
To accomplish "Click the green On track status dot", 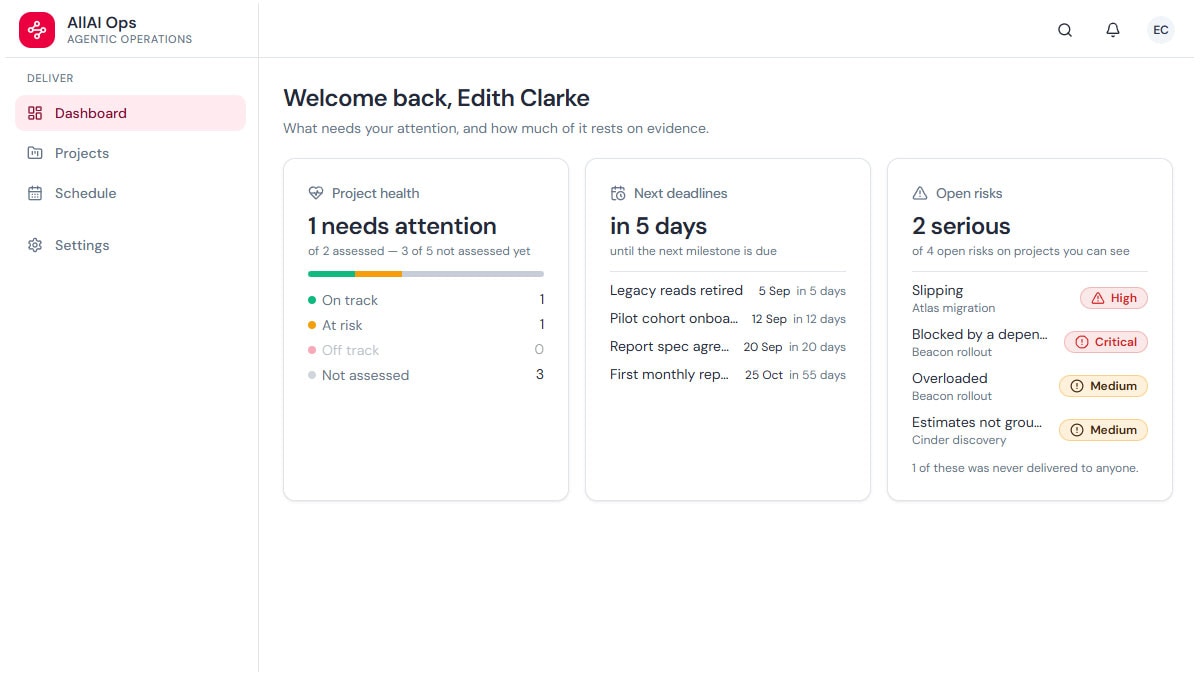I will [312, 300].
